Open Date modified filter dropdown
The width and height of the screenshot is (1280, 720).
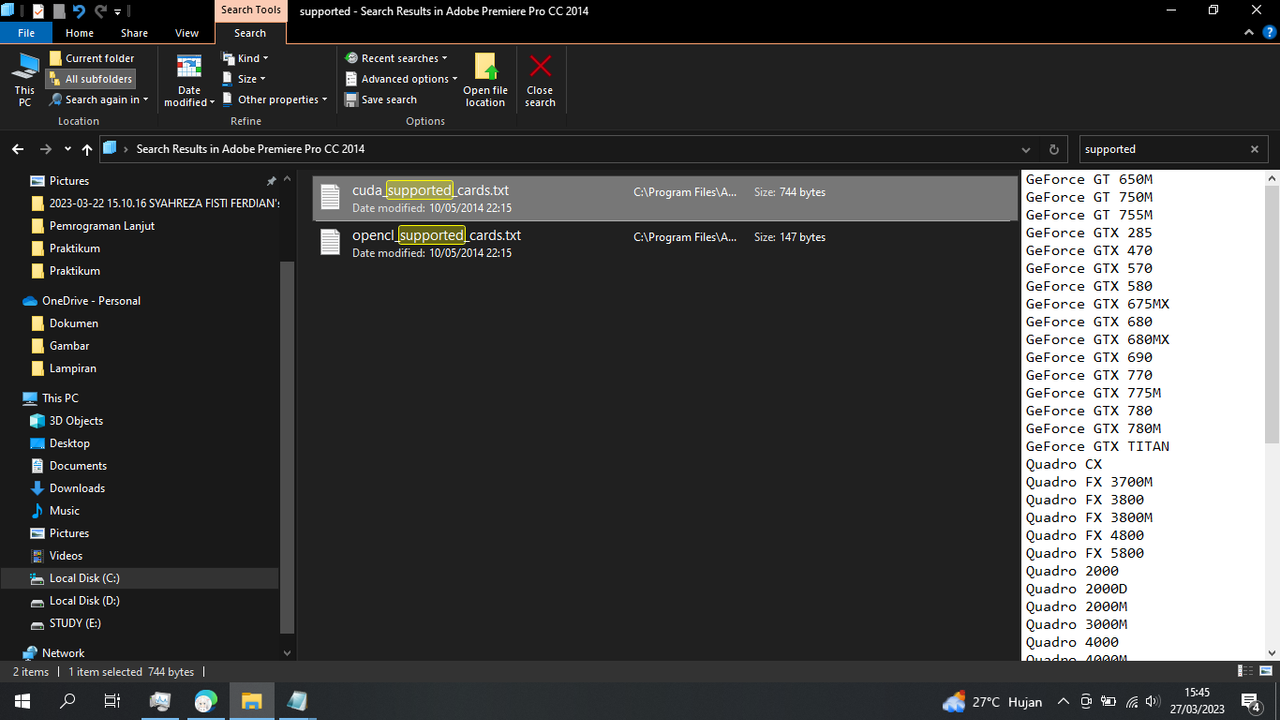click(189, 81)
